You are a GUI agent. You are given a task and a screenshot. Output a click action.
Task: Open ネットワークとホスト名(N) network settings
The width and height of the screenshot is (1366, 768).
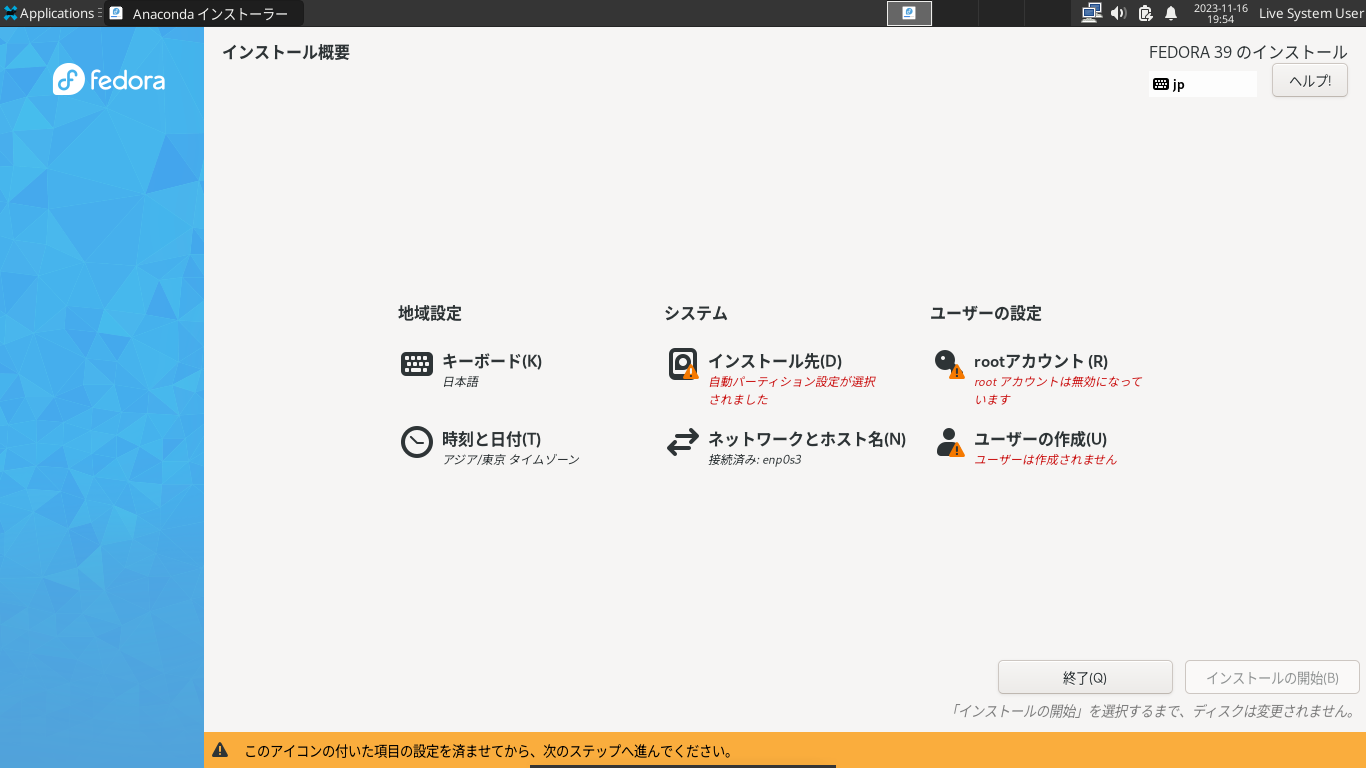(786, 447)
